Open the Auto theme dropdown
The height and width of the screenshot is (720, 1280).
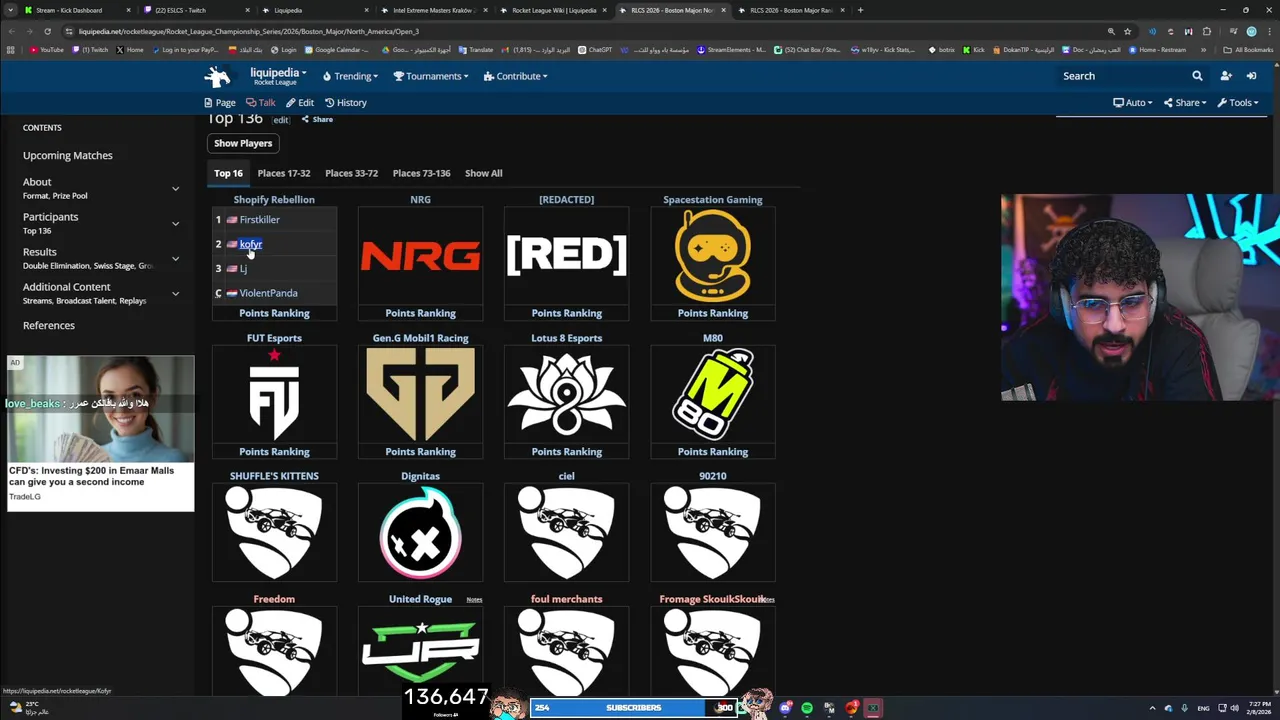[x=1133, y=103]
